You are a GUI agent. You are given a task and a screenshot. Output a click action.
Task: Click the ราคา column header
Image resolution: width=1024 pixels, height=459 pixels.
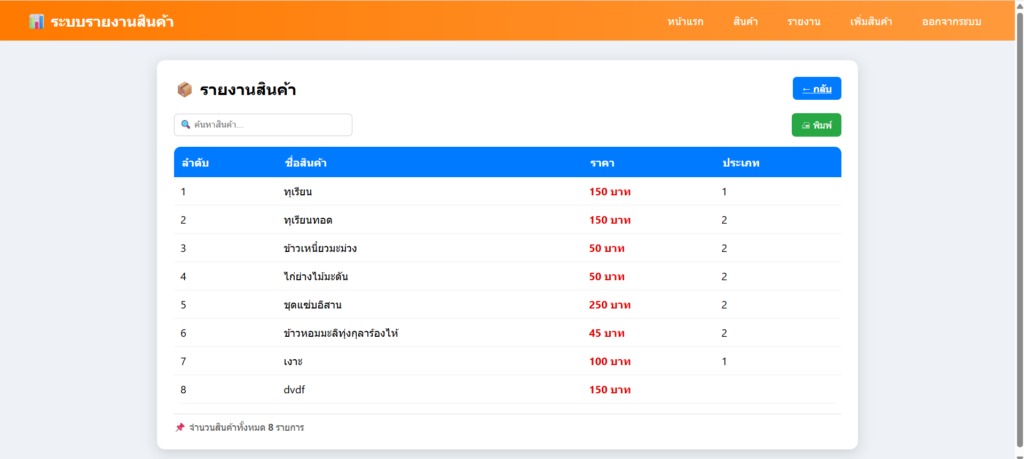pos(602,162)
